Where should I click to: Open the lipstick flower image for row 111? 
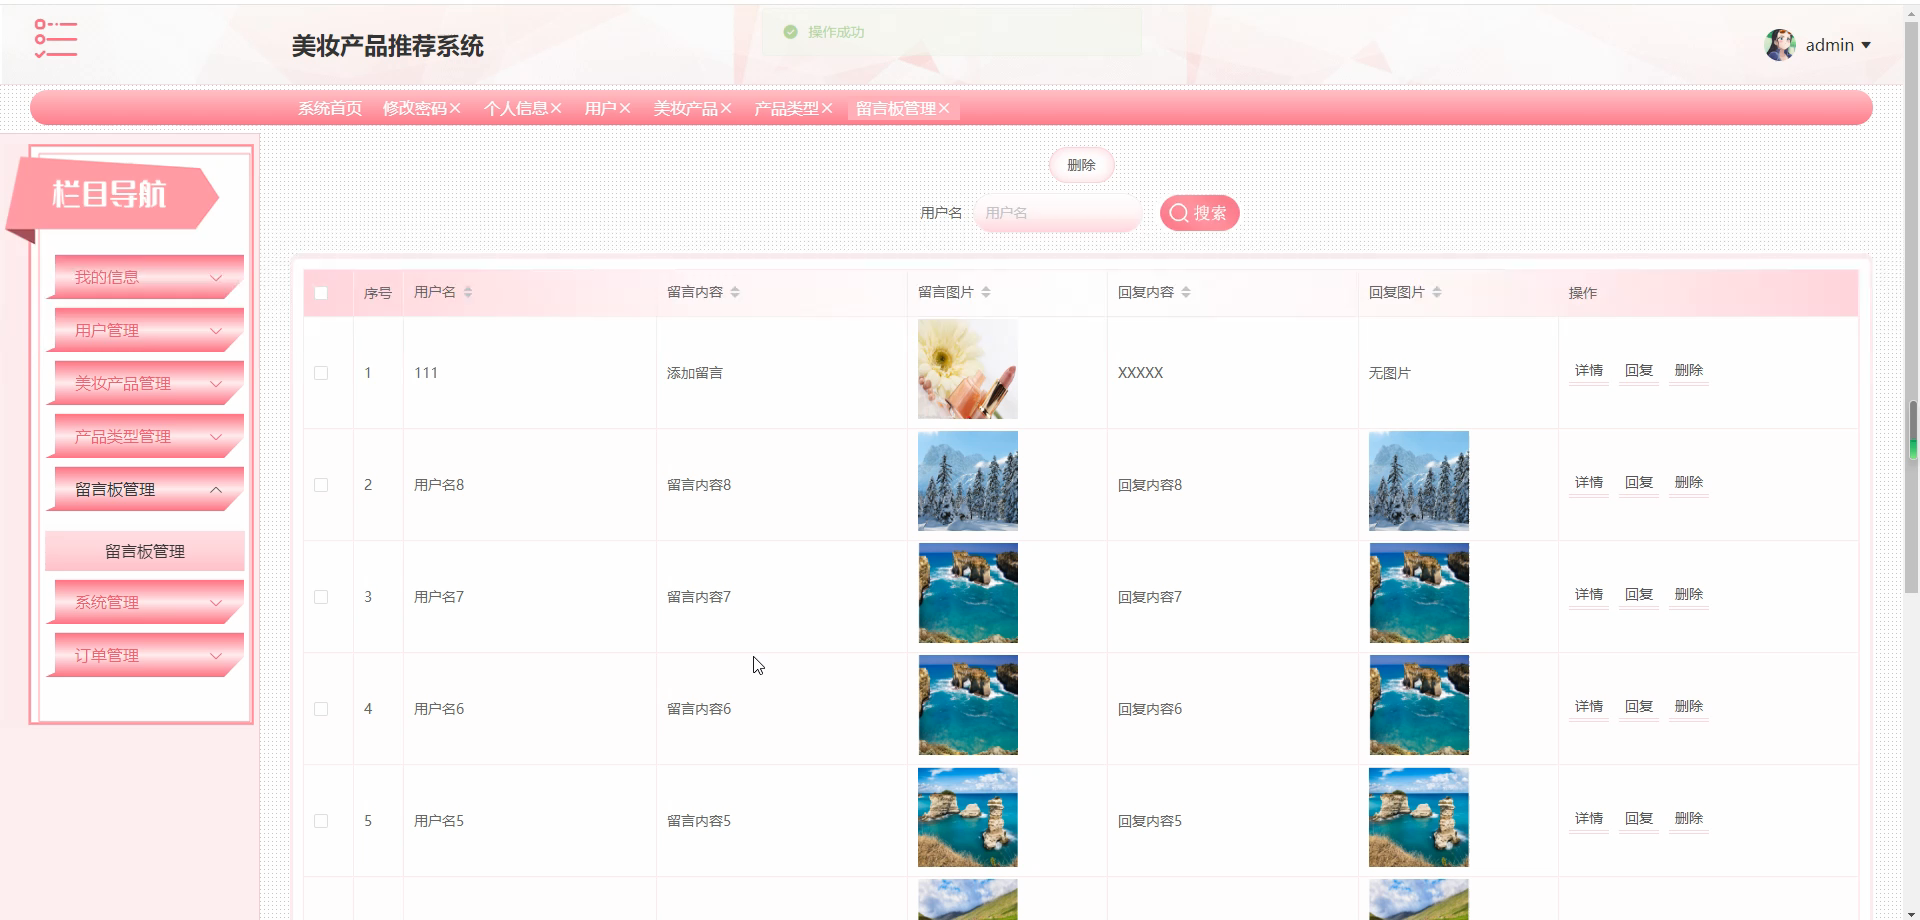click(x=968, y=369)
